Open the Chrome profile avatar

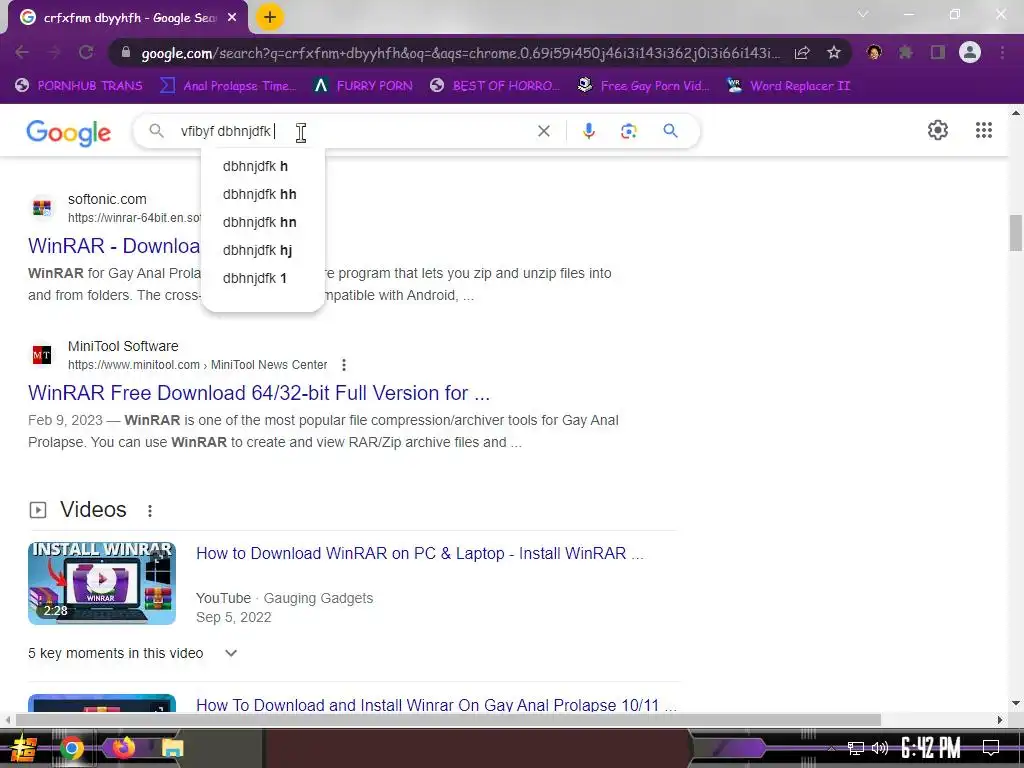click(x=970, y=52)
